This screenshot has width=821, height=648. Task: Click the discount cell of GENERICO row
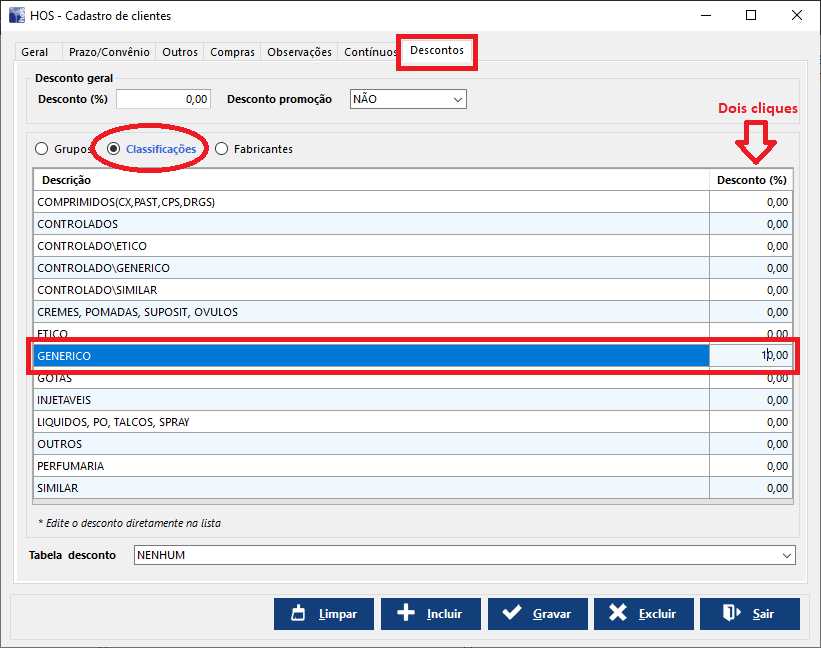pos(750,356)
